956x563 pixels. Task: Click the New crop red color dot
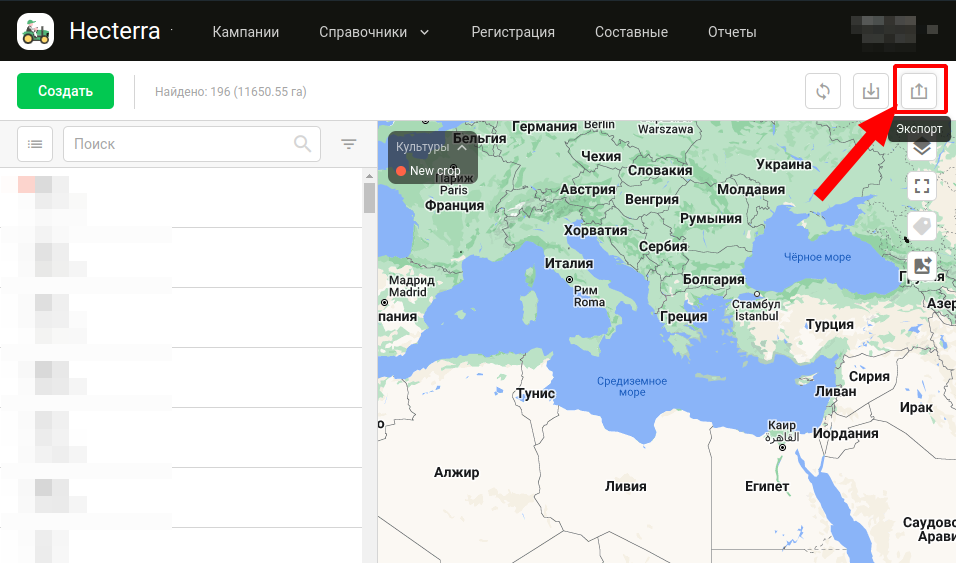click(401, 171)
